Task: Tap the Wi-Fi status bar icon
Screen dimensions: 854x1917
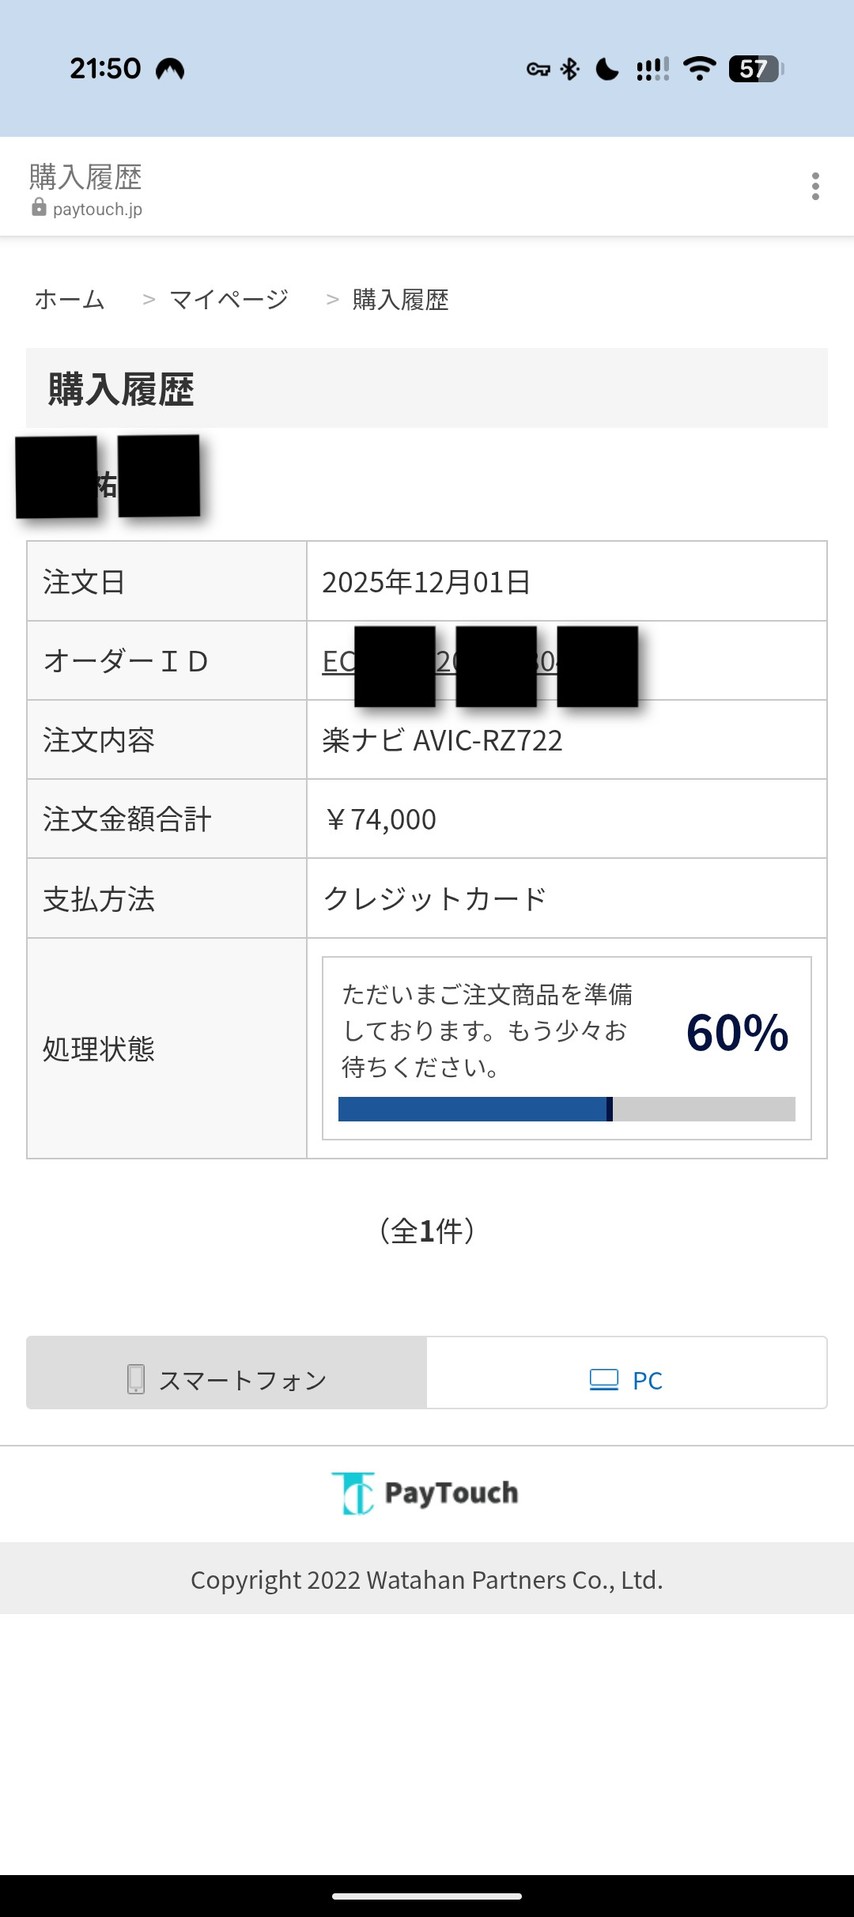Action: point(699,68)
